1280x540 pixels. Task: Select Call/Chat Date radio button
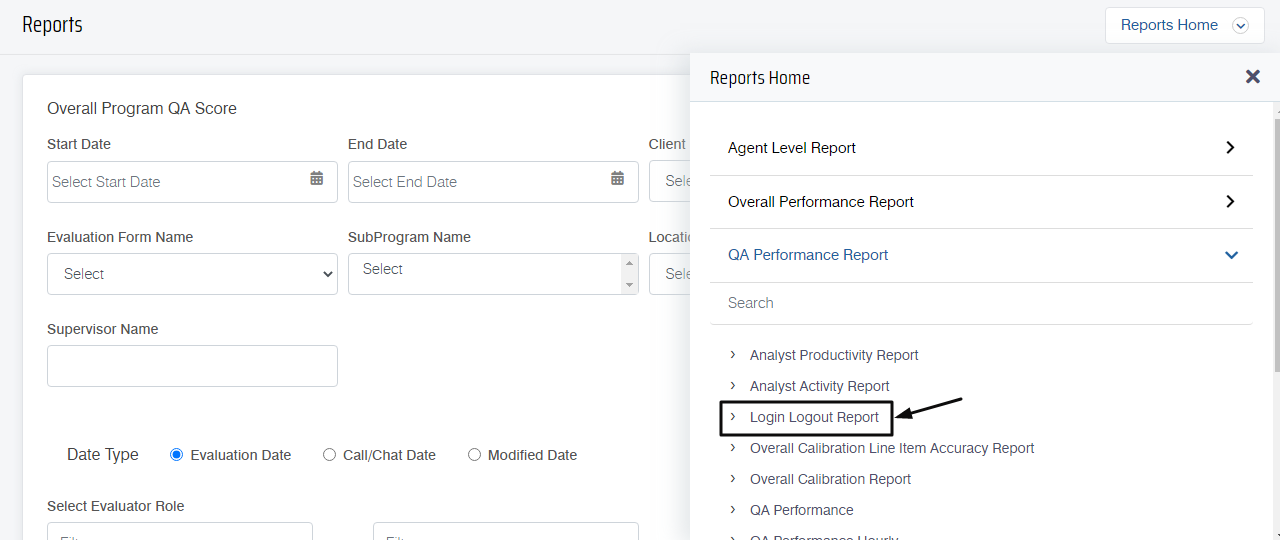329,455
